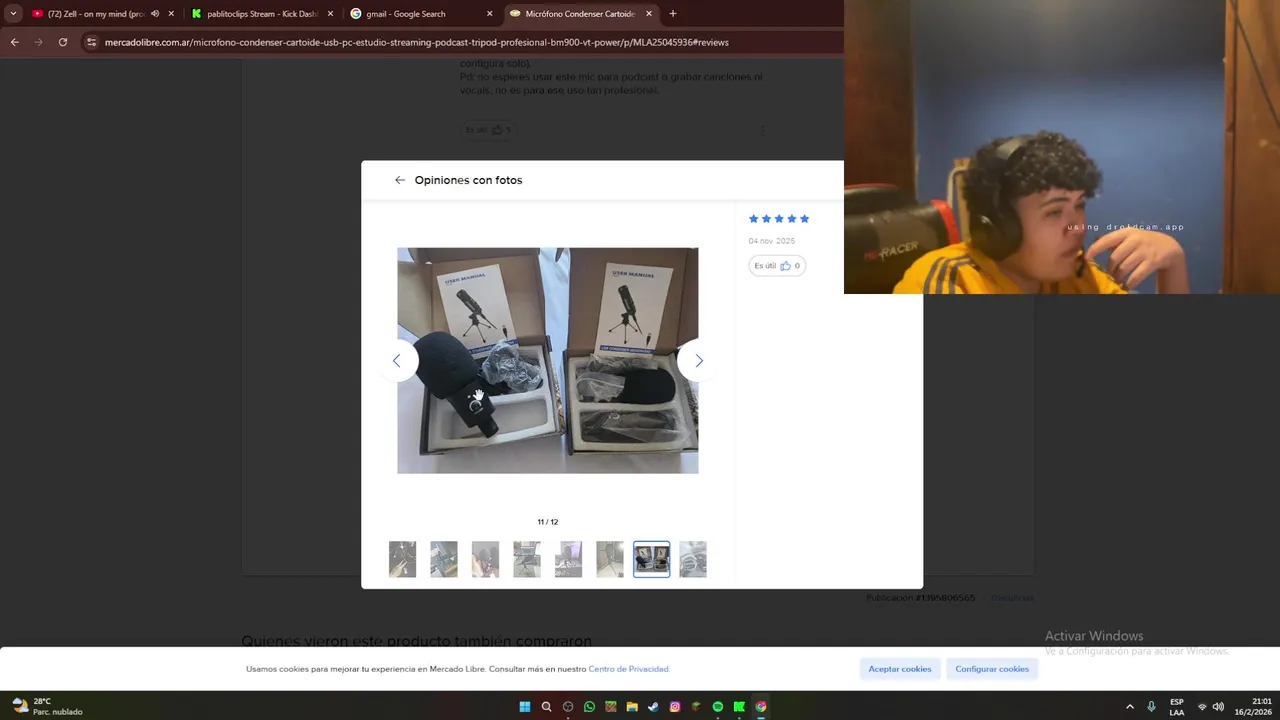Select the last partially visible photo thumbnail
This screenshot has width=1280, height=720.
point(693,559)
